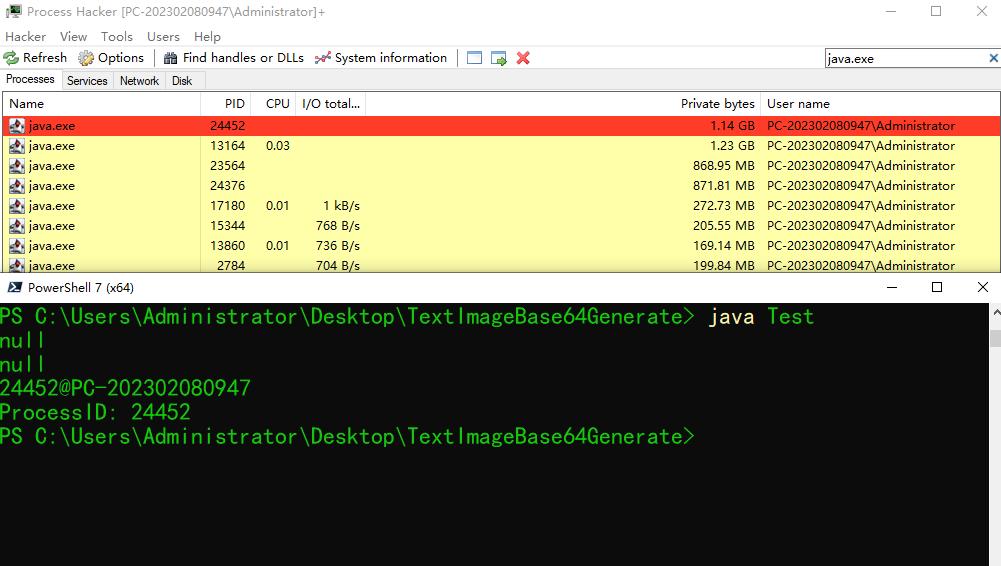
Task: Sort by the User name column header
Action: click(x=880, y=103)
